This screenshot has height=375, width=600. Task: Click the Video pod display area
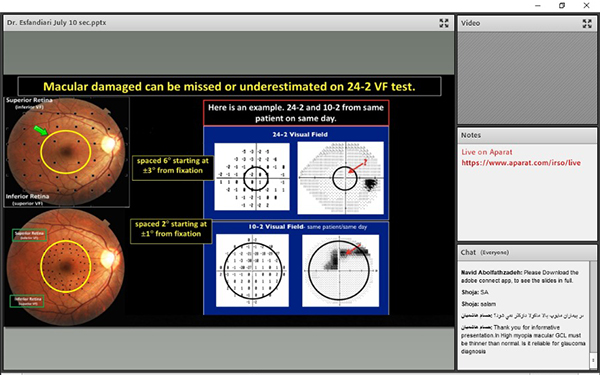(527, 78)
